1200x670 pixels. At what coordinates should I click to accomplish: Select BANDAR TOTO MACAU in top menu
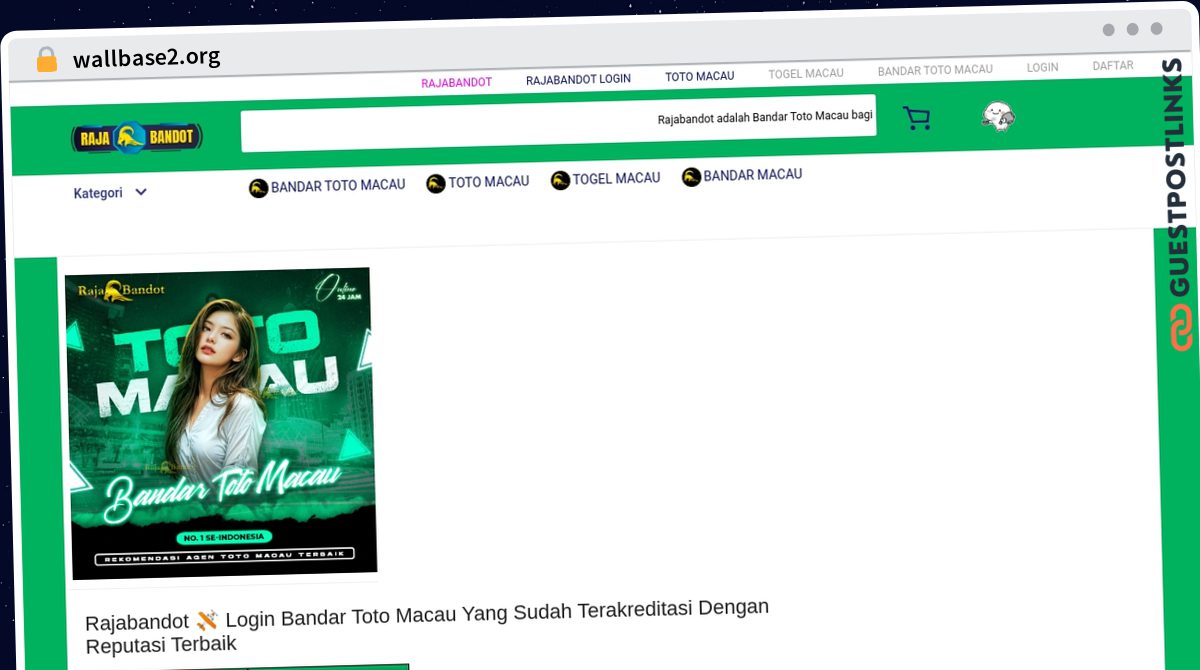[935, 70]
